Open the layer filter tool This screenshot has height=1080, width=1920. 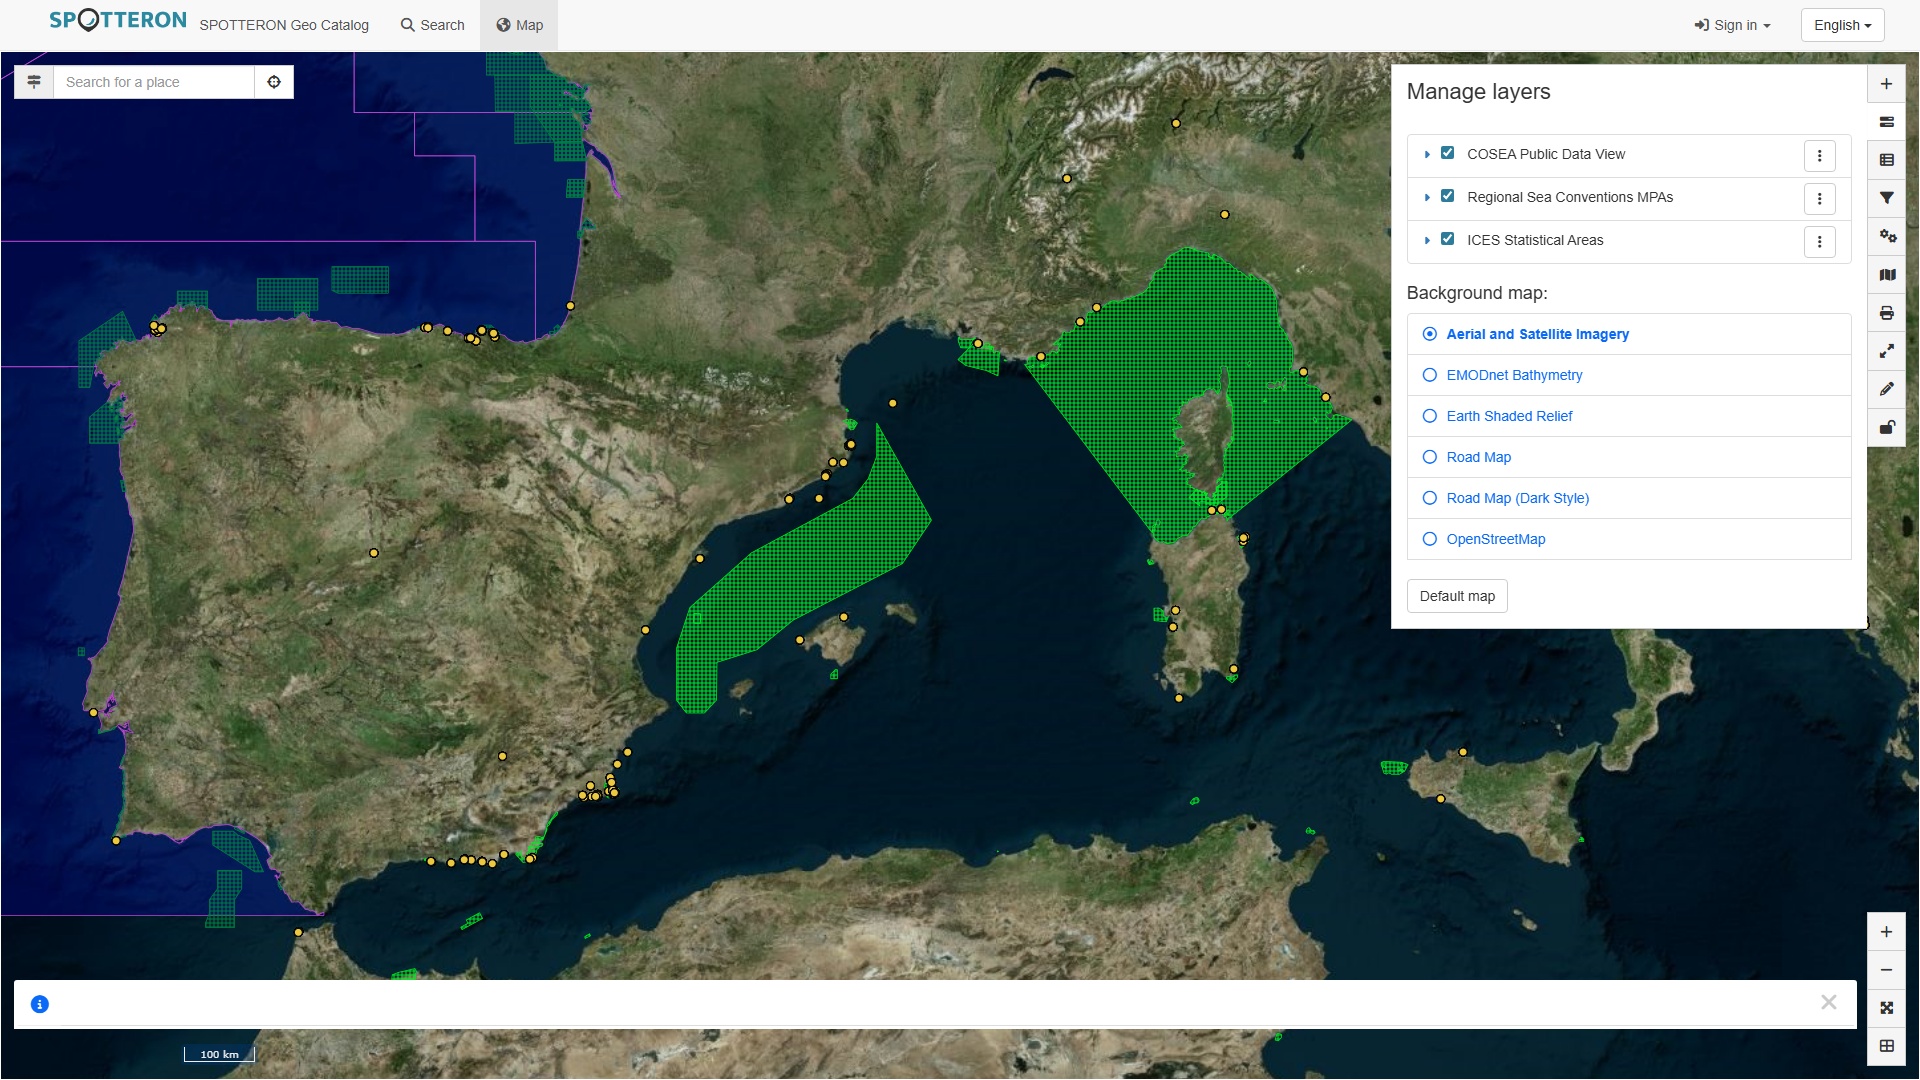[1887, 198]
